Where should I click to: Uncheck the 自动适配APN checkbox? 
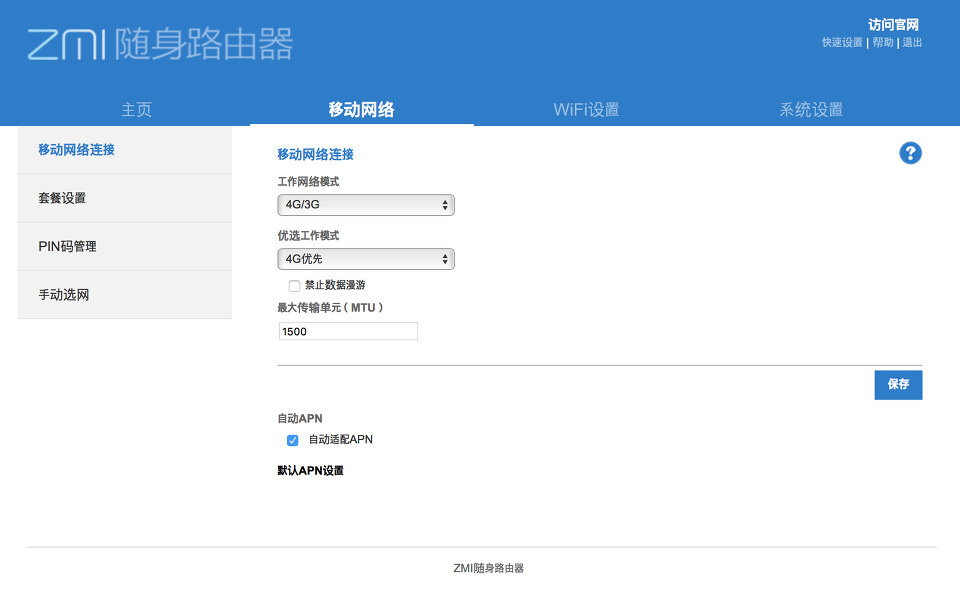pyautogui.click(x=293, y=440)
